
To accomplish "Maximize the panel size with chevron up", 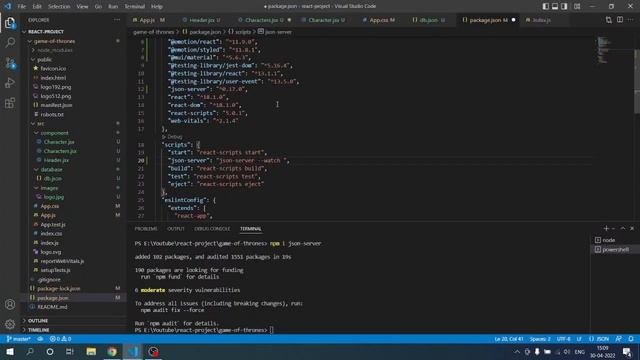I will pyautogui.click(x=623, y=229).
